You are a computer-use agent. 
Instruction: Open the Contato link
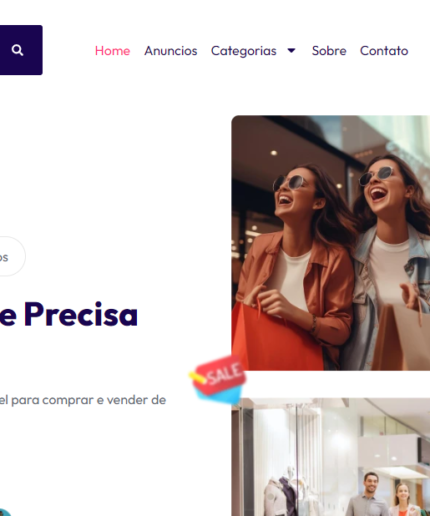pyautogui.click(x=384, y=51)
